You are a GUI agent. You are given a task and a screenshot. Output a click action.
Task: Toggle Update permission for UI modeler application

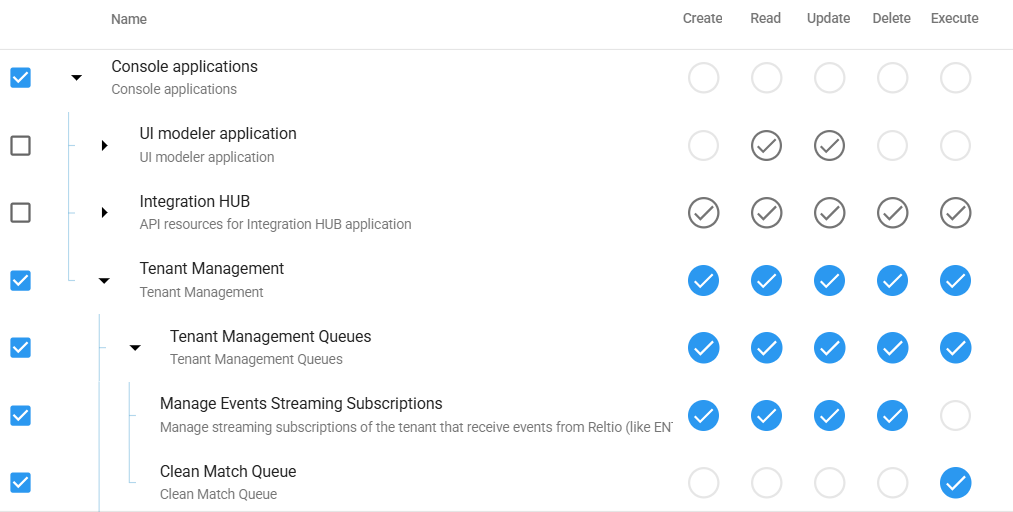coord(829,146)
